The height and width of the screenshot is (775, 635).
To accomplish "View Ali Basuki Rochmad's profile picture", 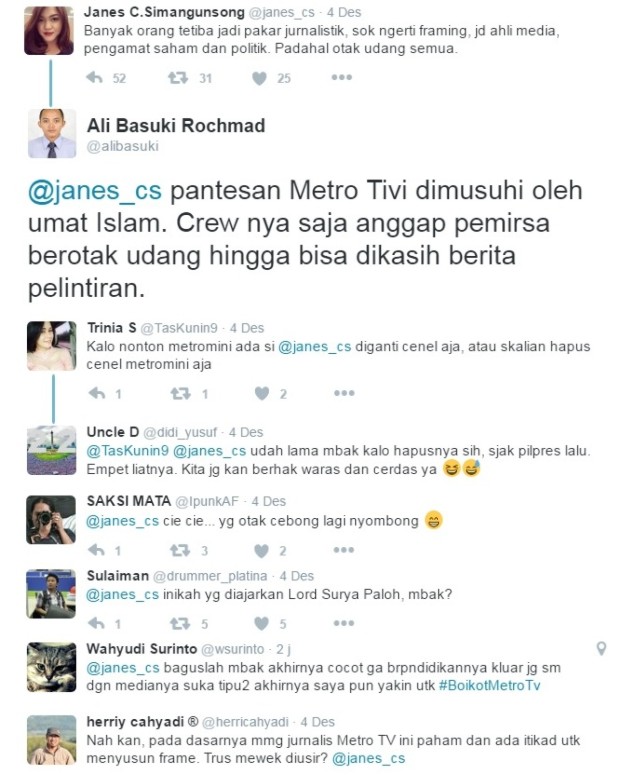I will point(52,133).
